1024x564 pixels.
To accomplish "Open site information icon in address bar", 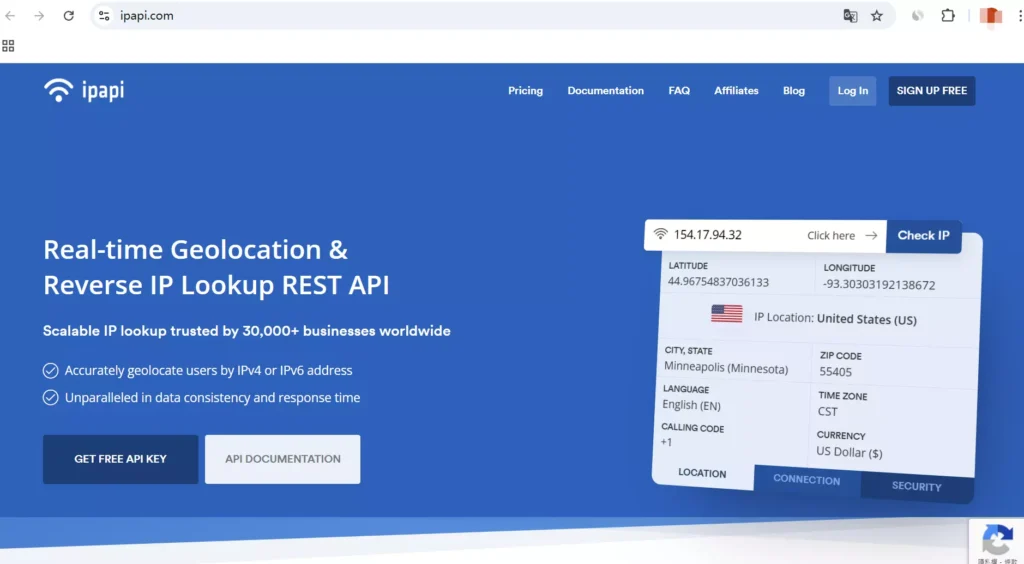I will click(104, 16).
